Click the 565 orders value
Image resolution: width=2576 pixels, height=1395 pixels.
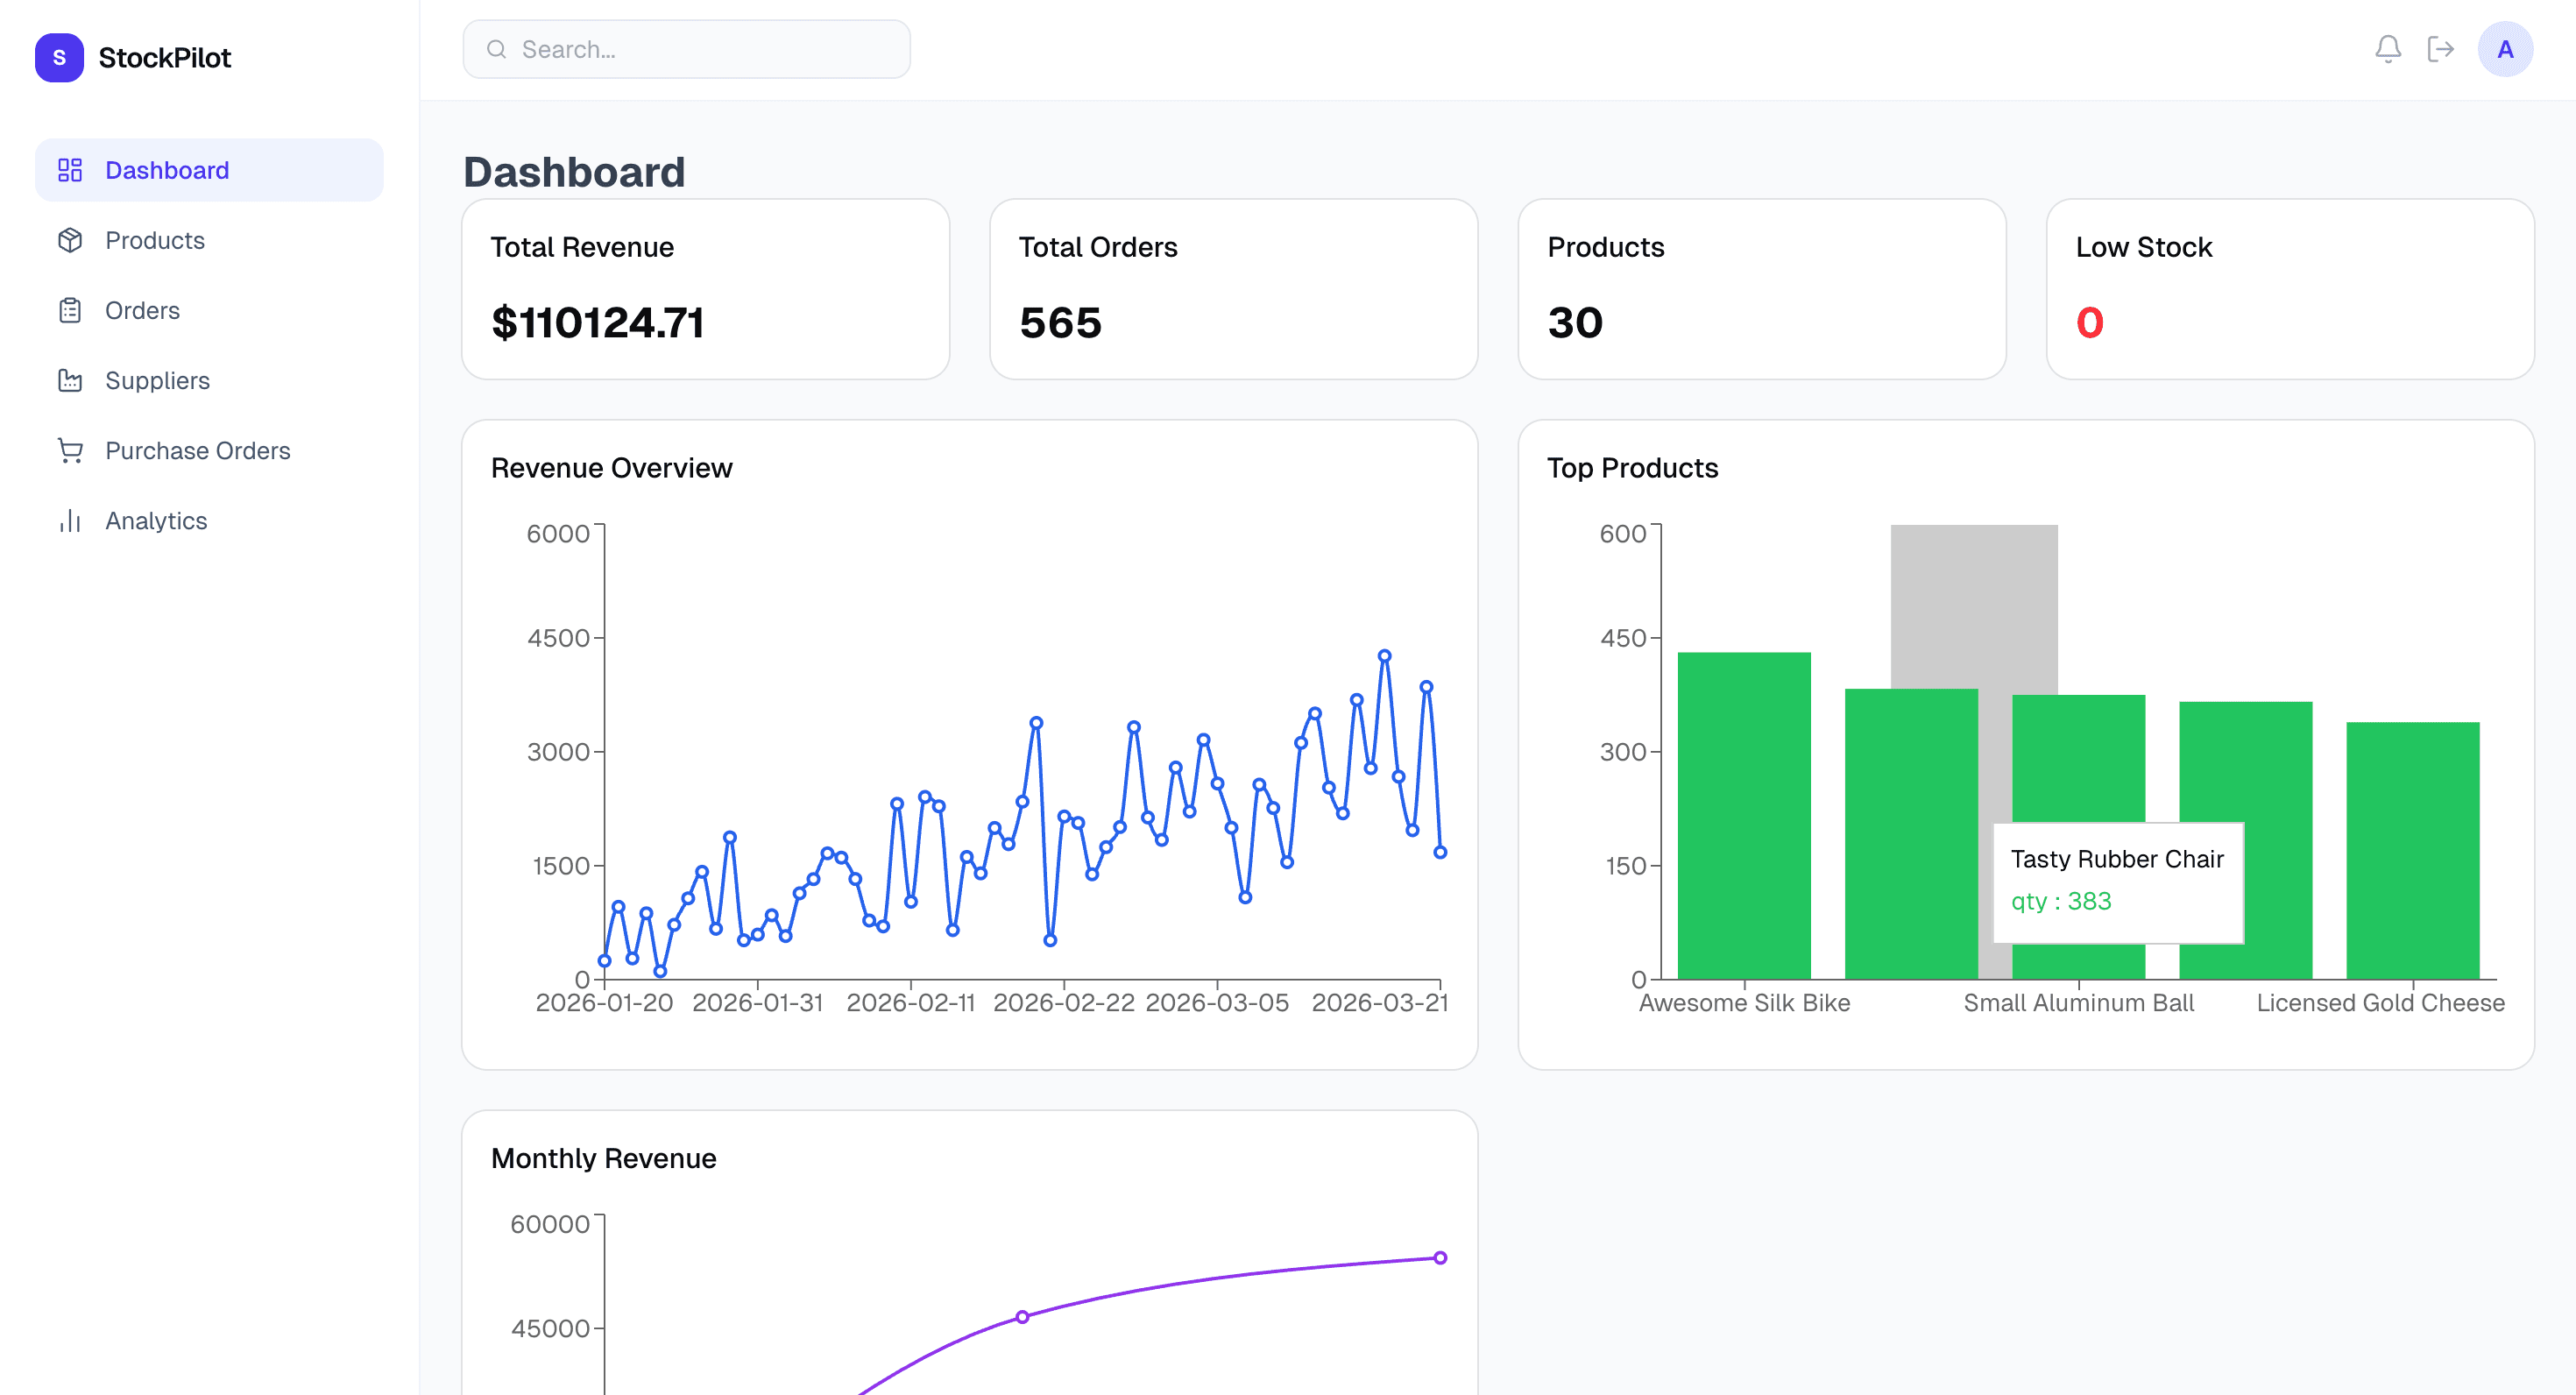click(x=1060, y=323)
